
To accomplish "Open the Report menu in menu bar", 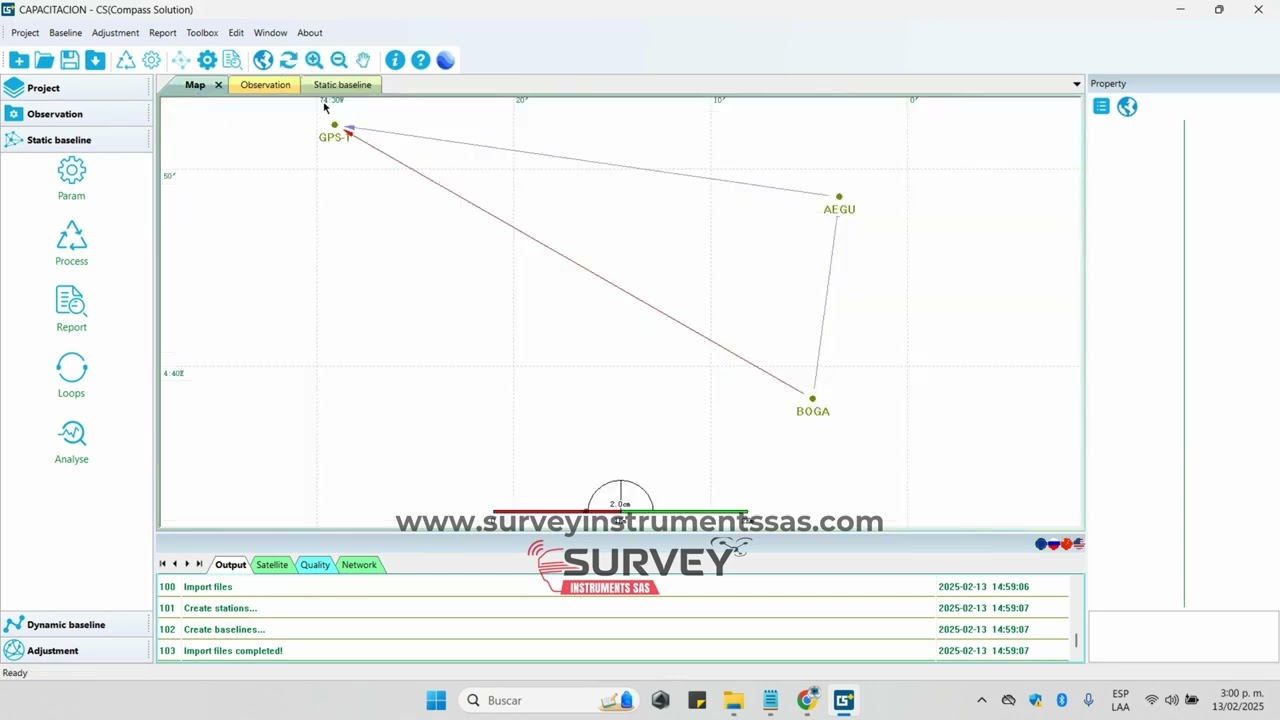I will tap(163, 33).
